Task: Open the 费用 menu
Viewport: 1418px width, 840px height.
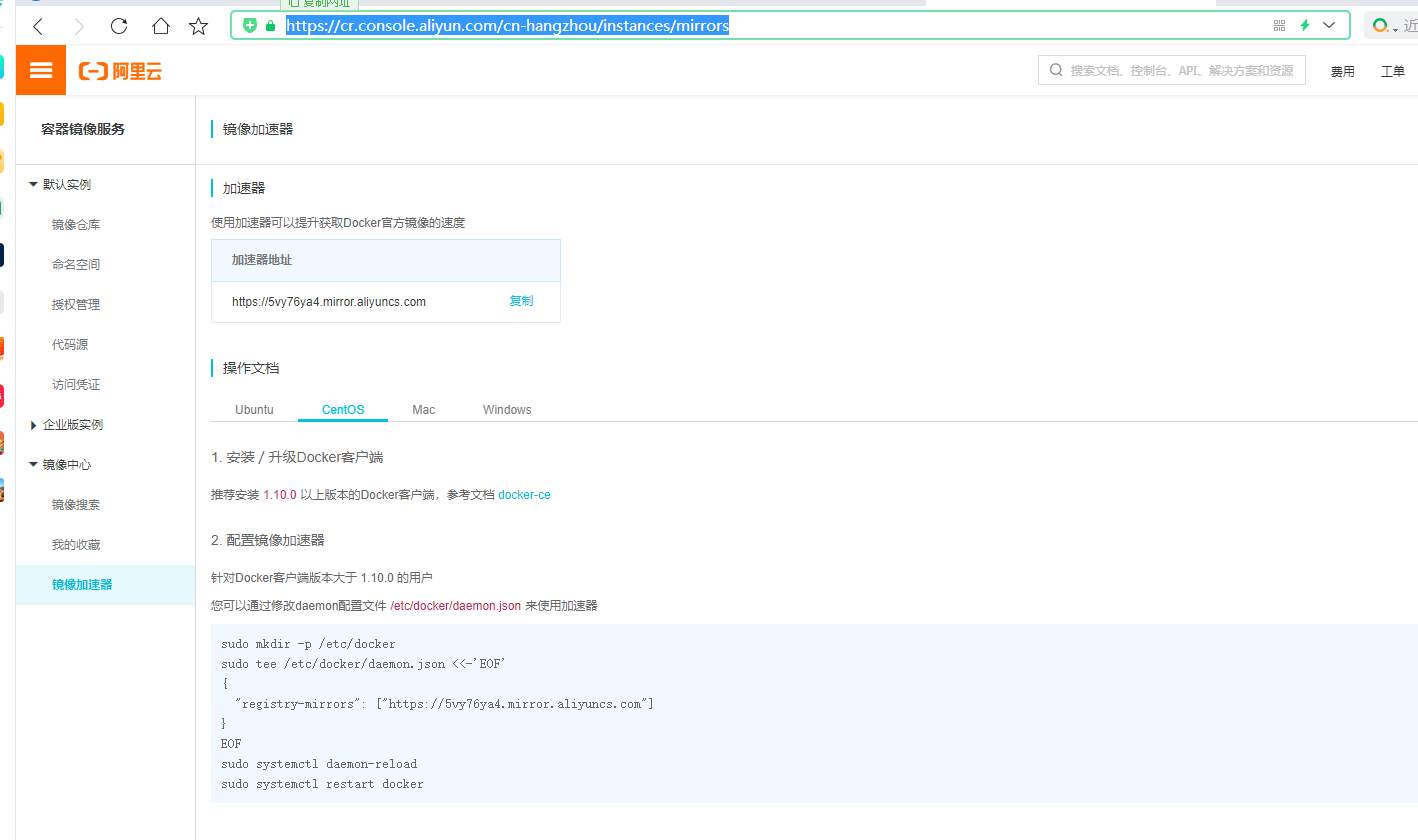Action: coord(1342,71)
